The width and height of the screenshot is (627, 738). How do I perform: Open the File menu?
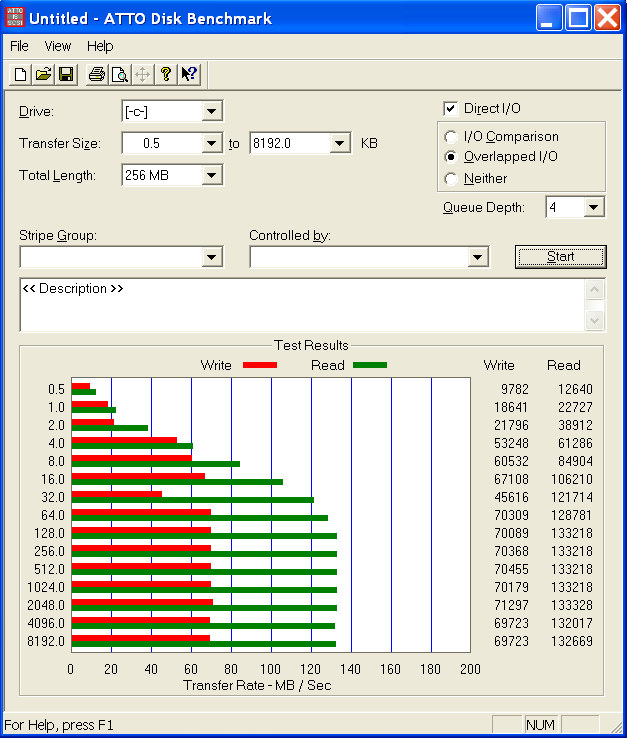(19, 46)
